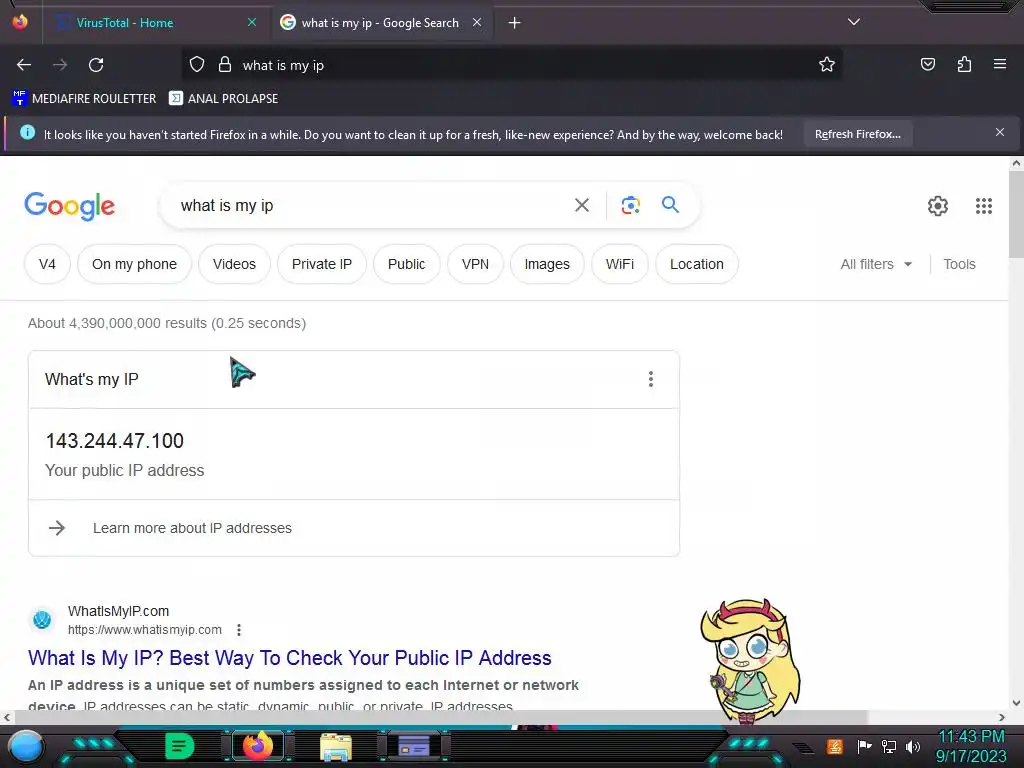Select the V4 filter chip
This screenshot has width=1024, height=768.
point(47,264)
